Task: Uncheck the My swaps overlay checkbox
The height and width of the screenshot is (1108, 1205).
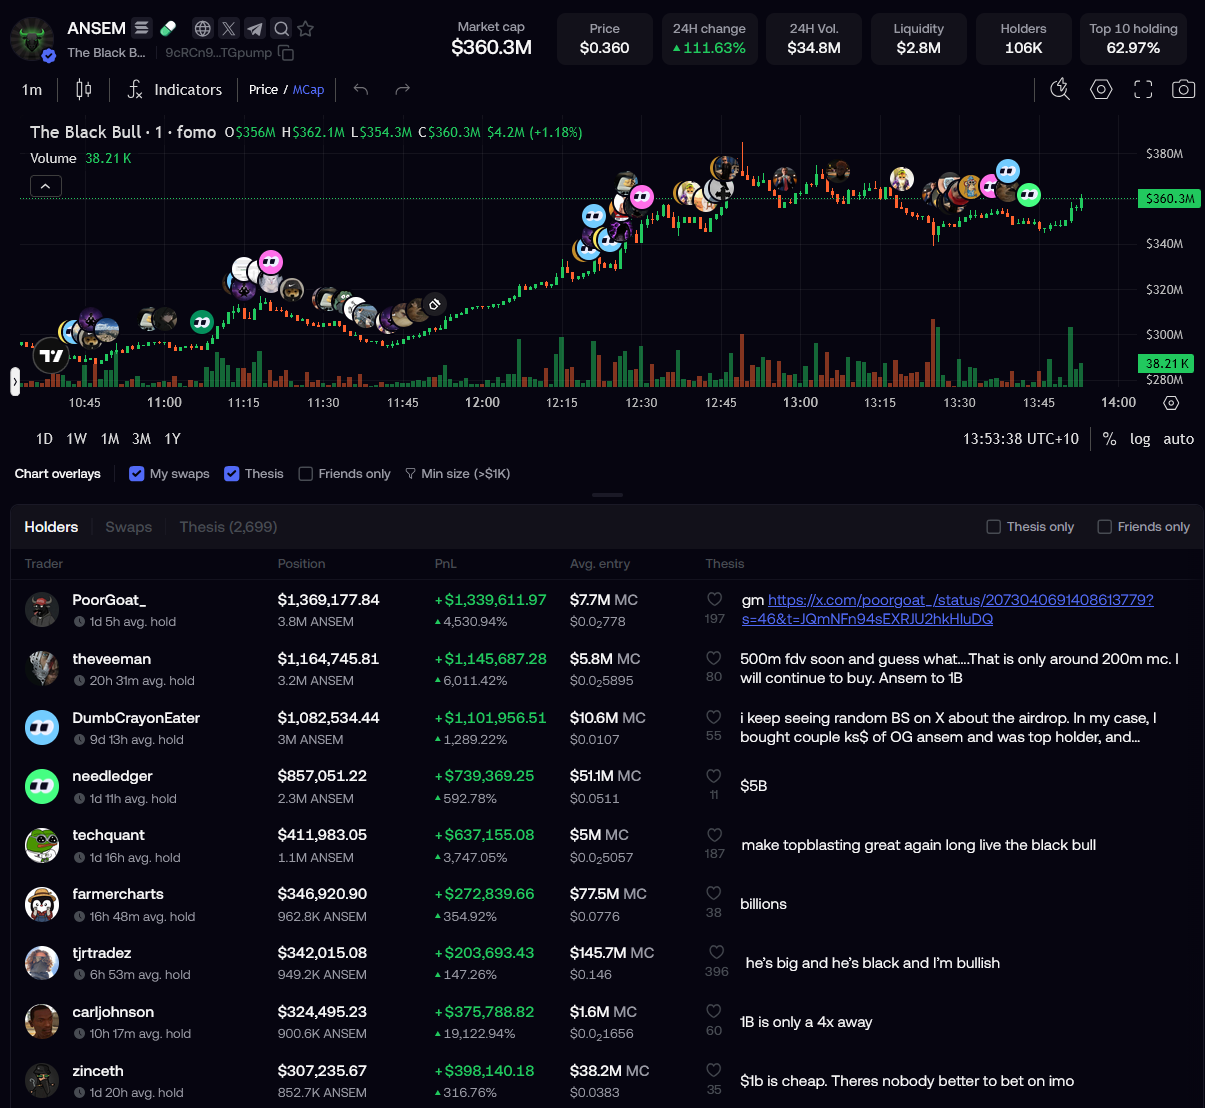Action: 137,474
